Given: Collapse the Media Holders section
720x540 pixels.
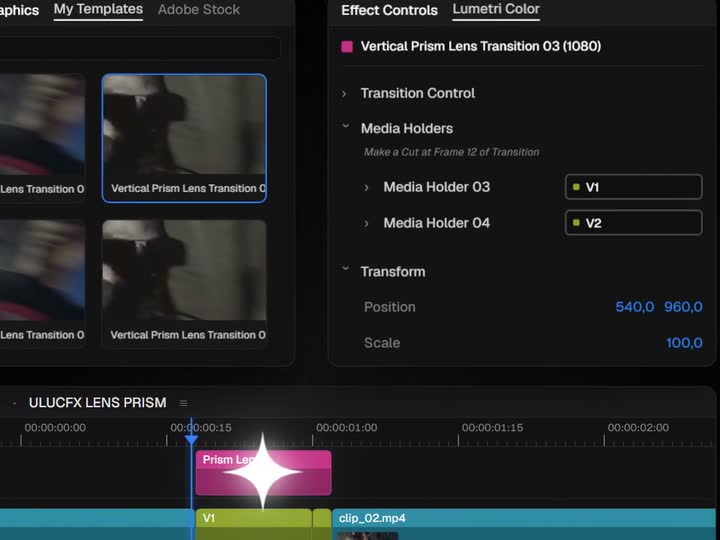Looking at the screenshot, I should (346, 126).
